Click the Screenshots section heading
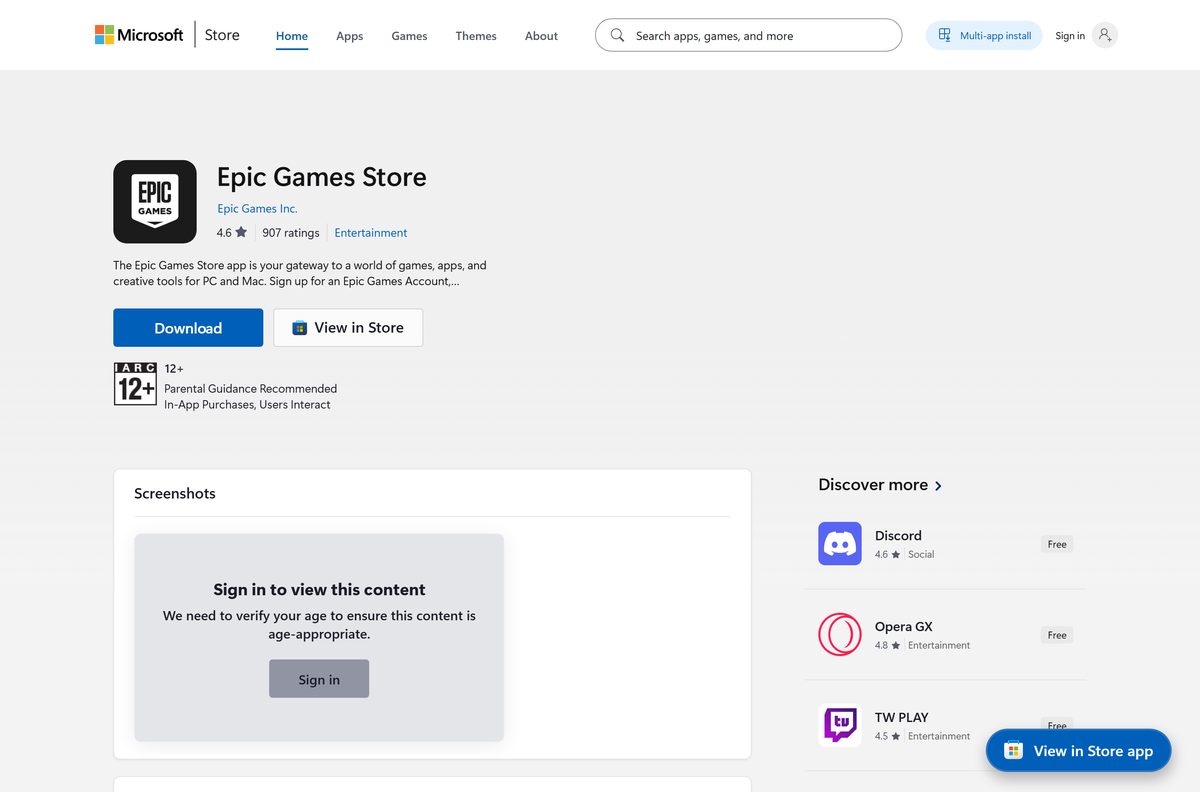This screenshot has height=792, width=1200. (x=175, y=494)
